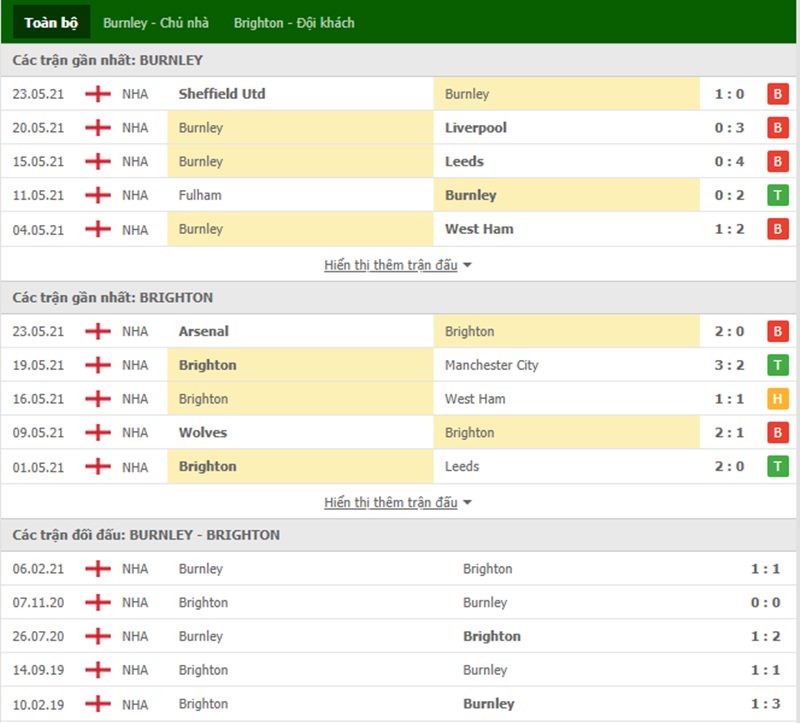
Task: Click the orange H badge for Brighton-West Ham
Action: point(777,399)
